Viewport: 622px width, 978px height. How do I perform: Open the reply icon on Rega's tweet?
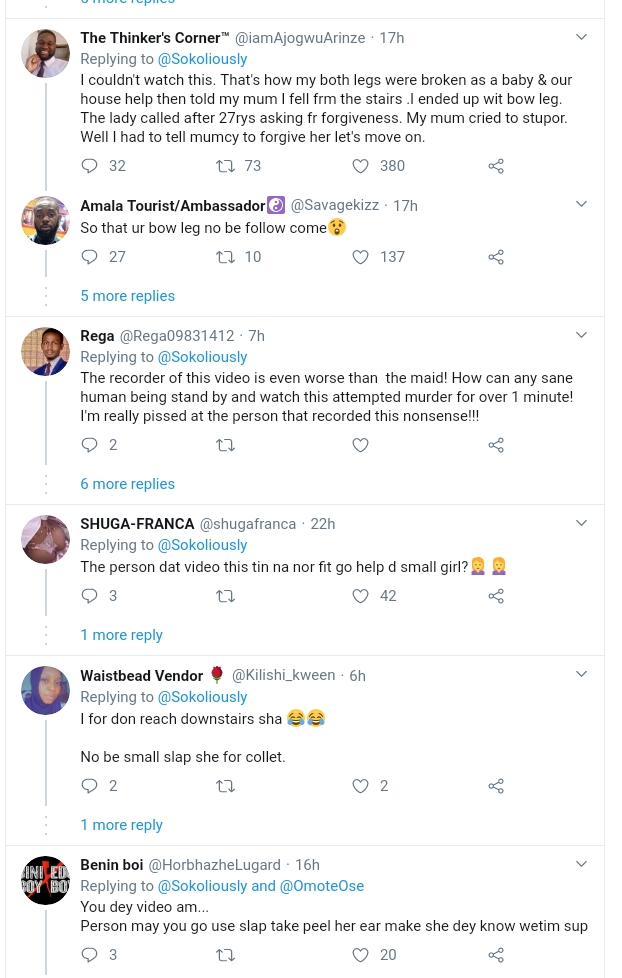[89, 445]
